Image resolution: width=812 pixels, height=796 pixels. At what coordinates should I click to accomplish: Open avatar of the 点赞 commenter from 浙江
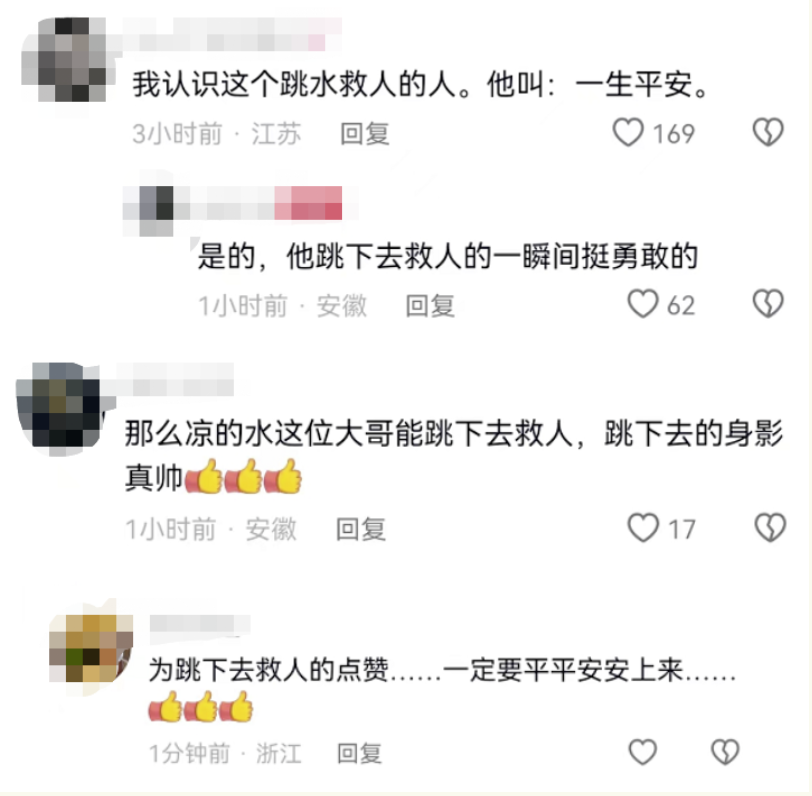tap(91, 648)
